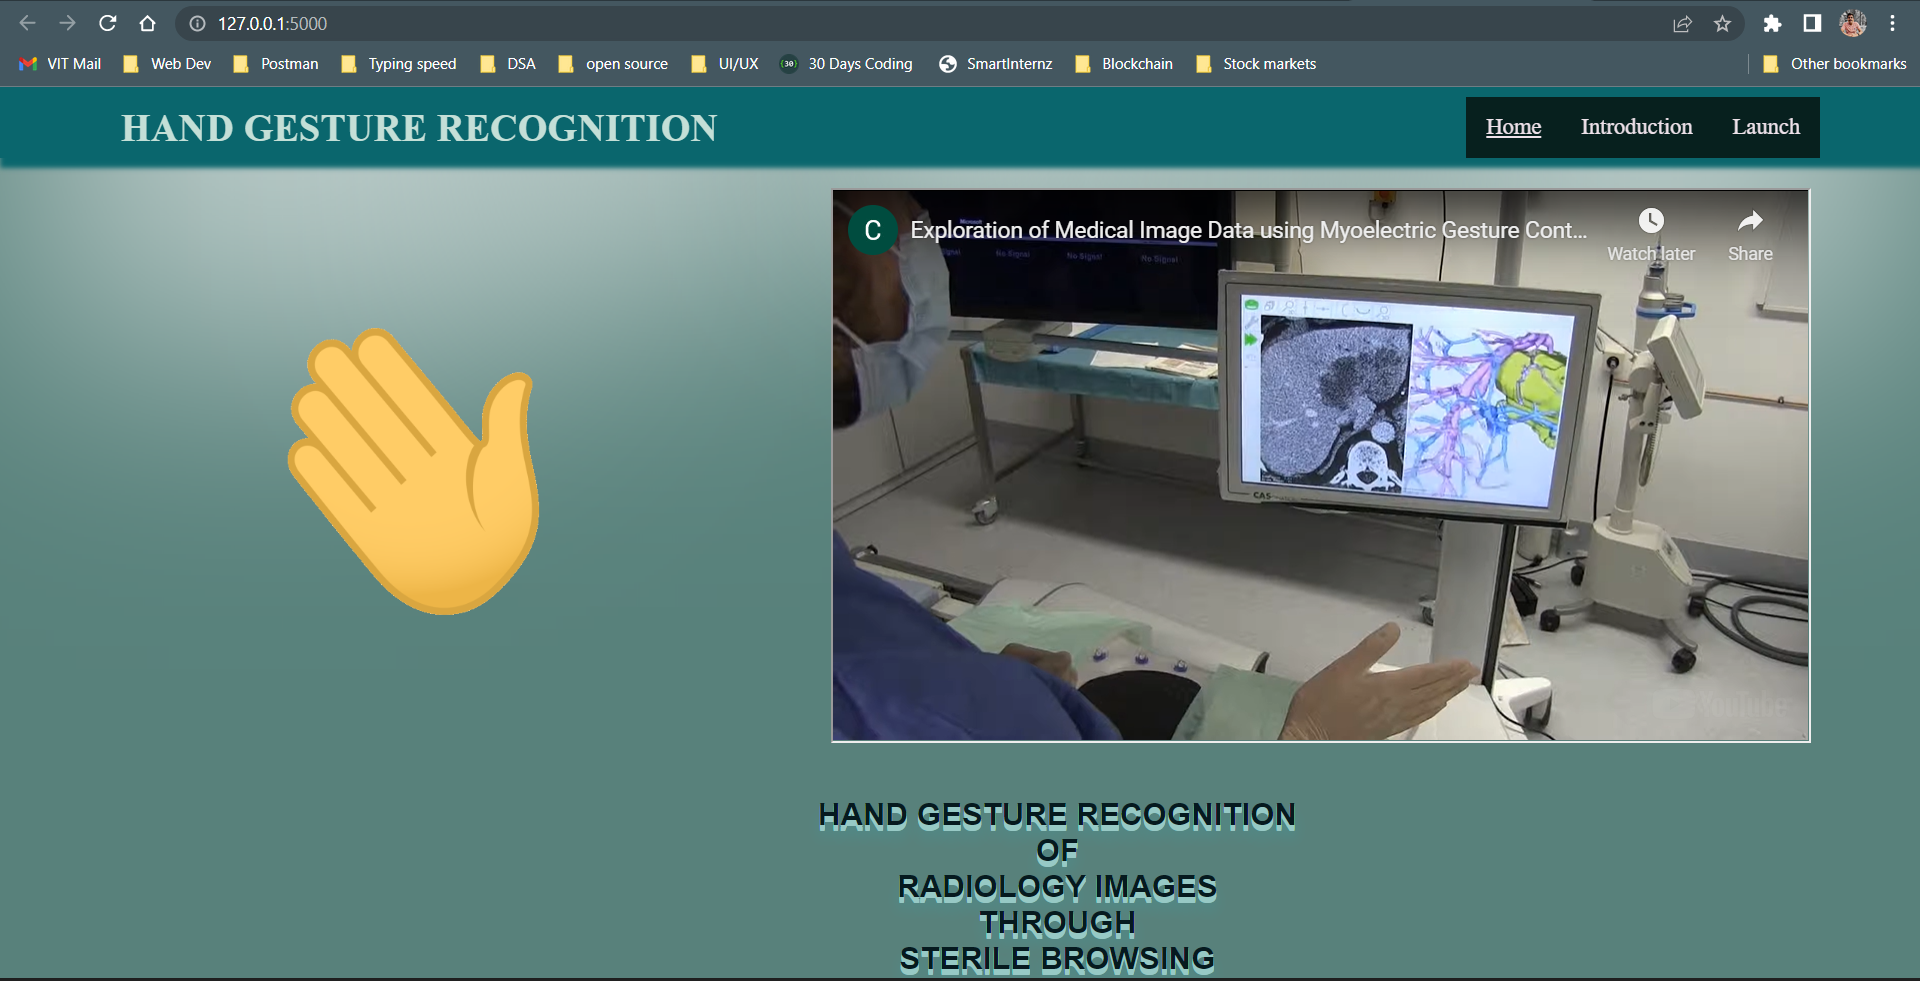1920x981 pixels.
Task: Reload the page with the refresh icon
Action: (x=108, y=23)
